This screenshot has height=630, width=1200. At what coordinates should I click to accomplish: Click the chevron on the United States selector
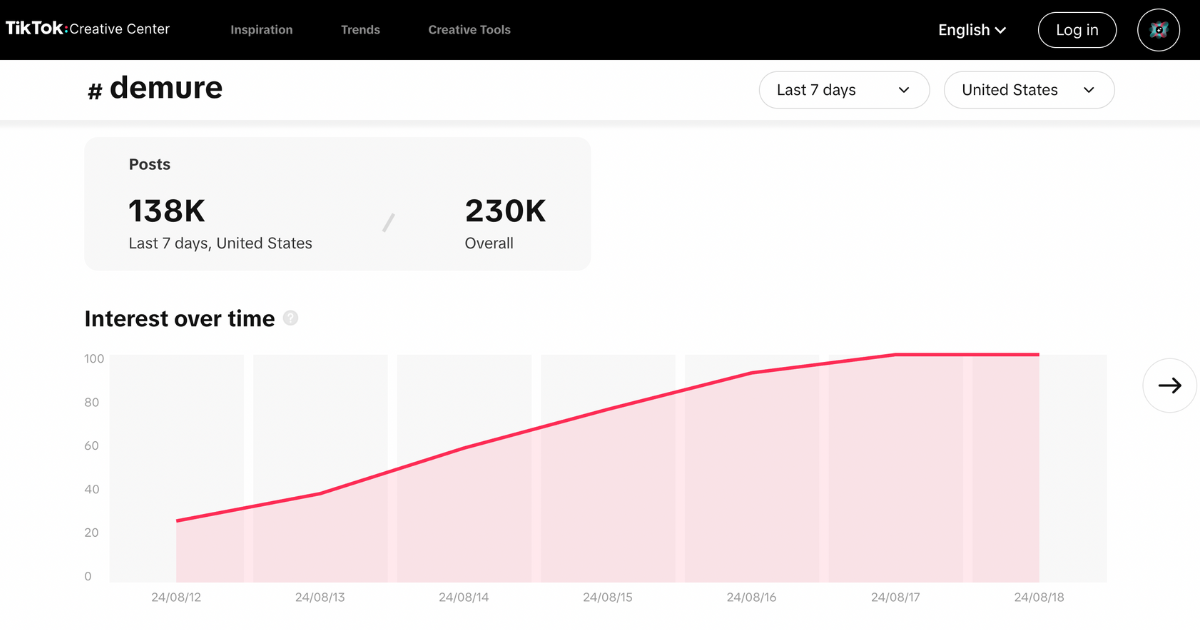click(x=1089, y=89)
